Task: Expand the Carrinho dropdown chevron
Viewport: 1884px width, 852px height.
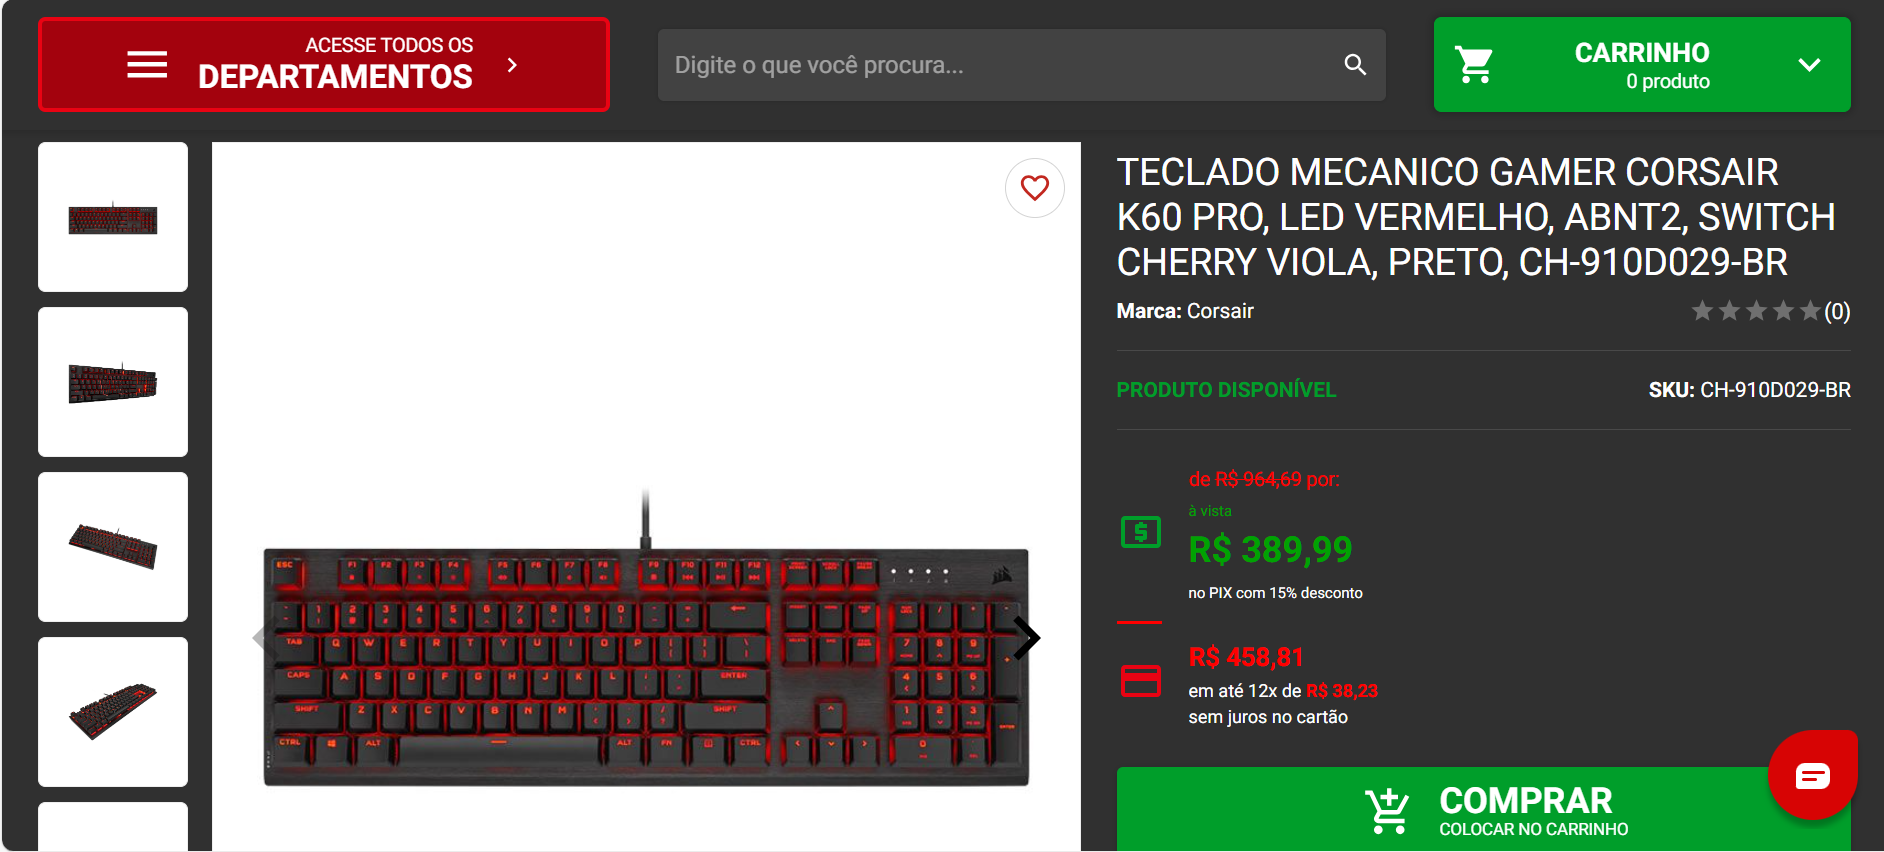Action: (1809, 65)
